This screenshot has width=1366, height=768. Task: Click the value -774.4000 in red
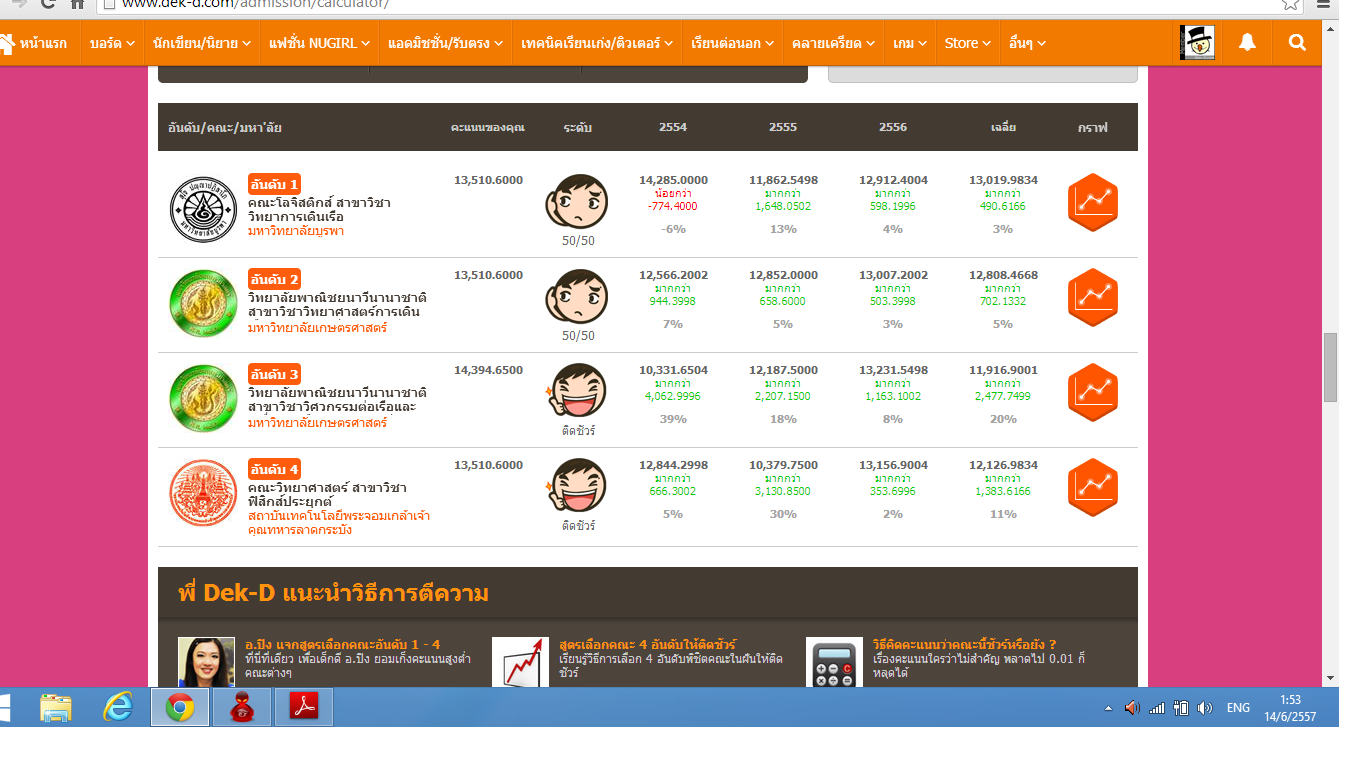pyautogui.click(x=673, y=206)
